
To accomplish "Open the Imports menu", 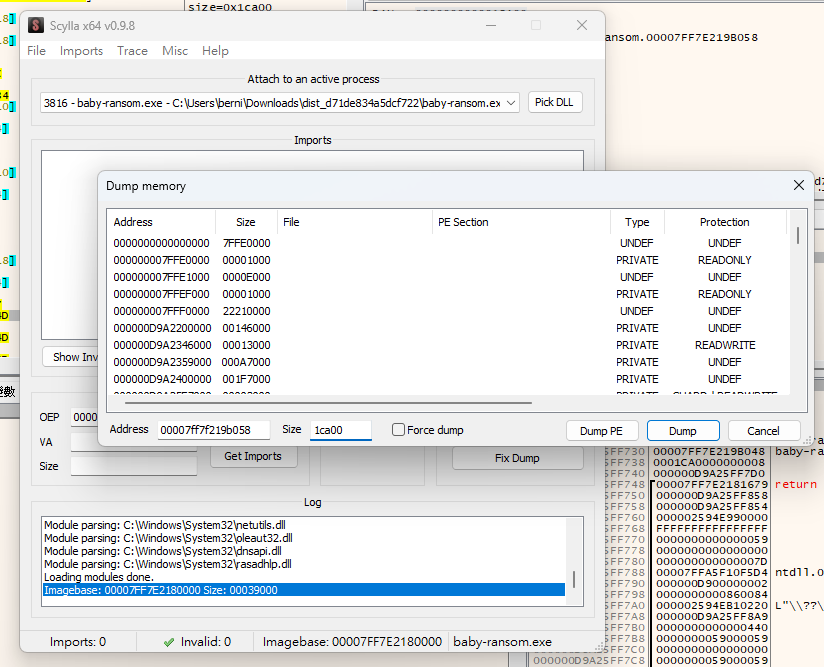I will click(81, 51).
